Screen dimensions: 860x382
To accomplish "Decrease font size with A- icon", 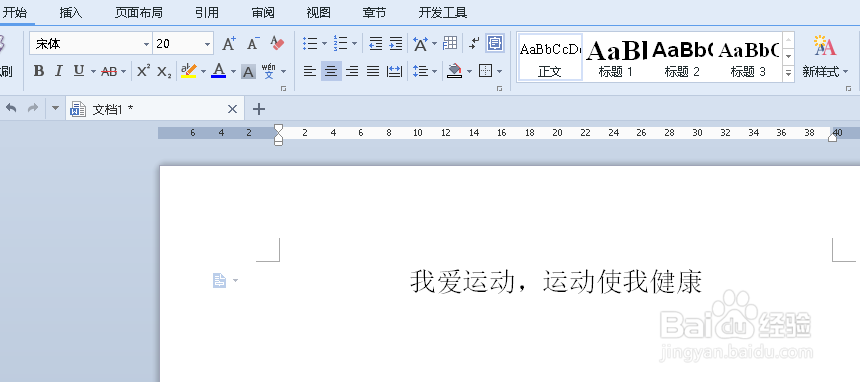I will click(253, 44).
